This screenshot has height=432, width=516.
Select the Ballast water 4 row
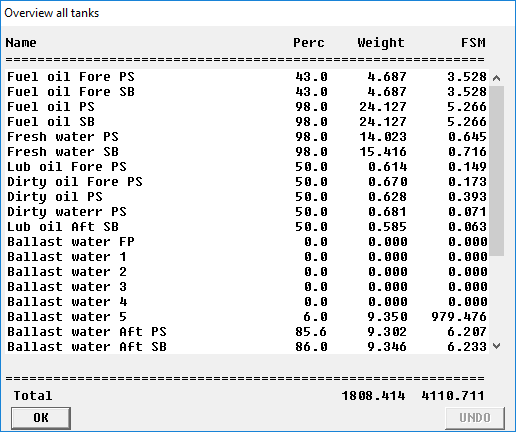(x=247, y=302)
